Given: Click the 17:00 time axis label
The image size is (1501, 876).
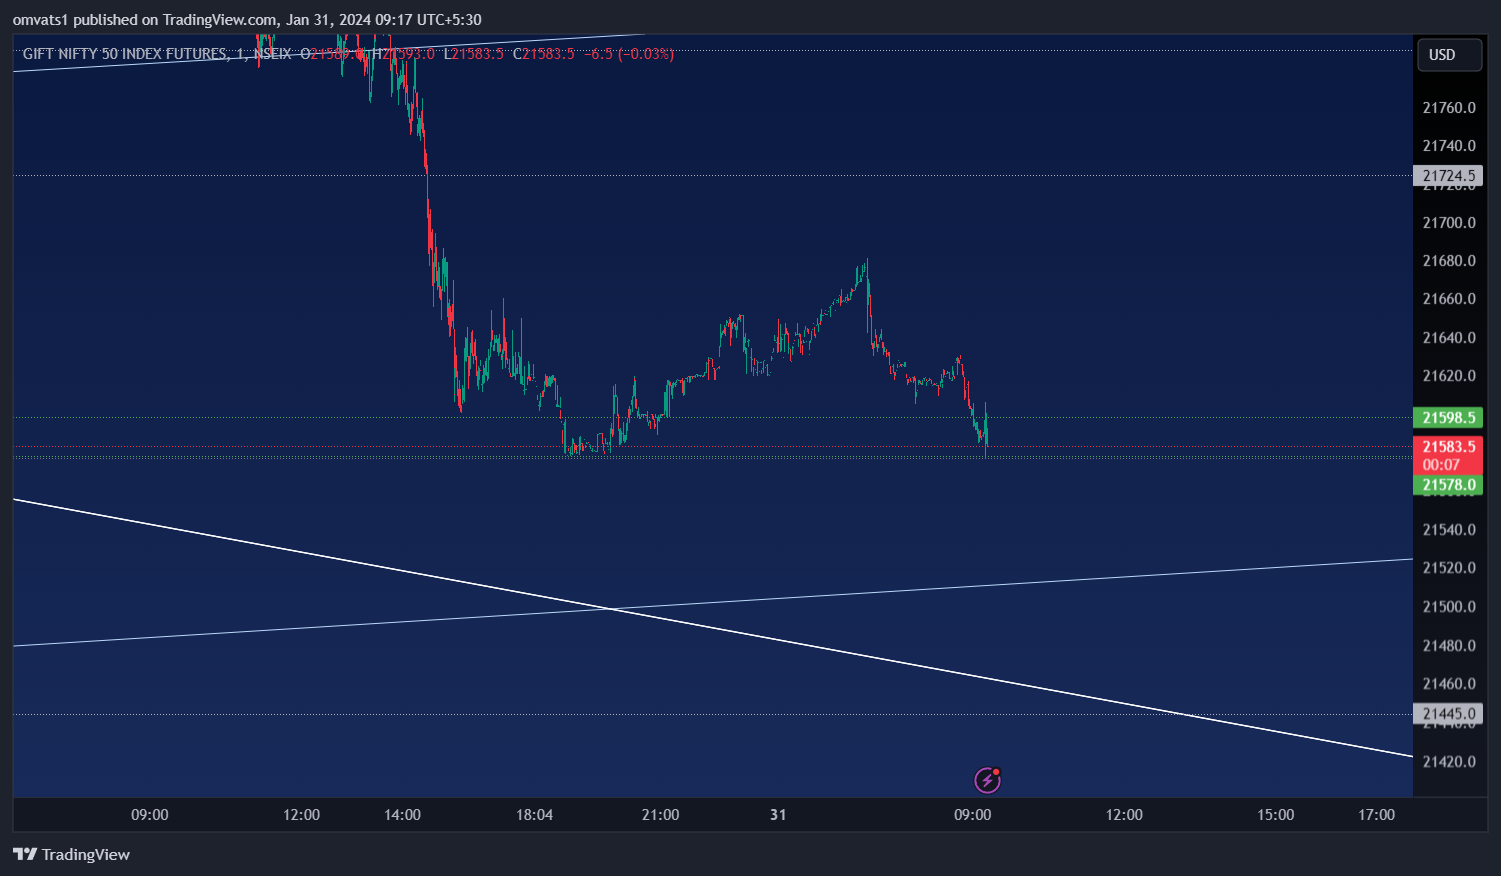Looking at the screenshot, I should pyautogui.click(x=1376, y=815).
